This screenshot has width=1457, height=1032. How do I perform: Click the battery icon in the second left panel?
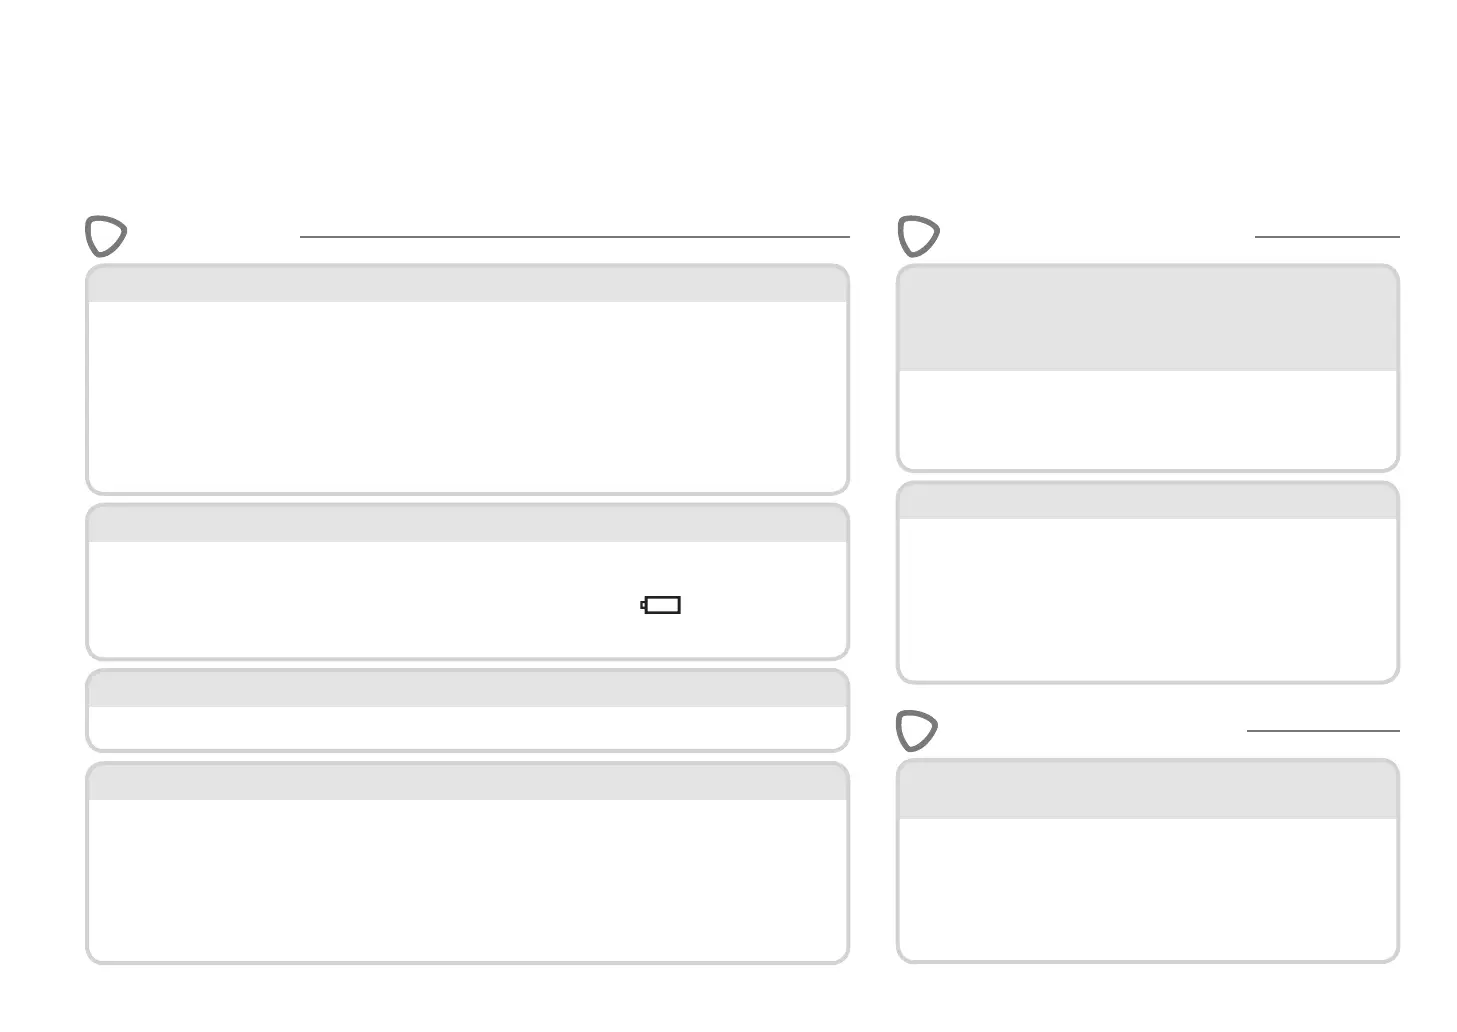[661, 605]
